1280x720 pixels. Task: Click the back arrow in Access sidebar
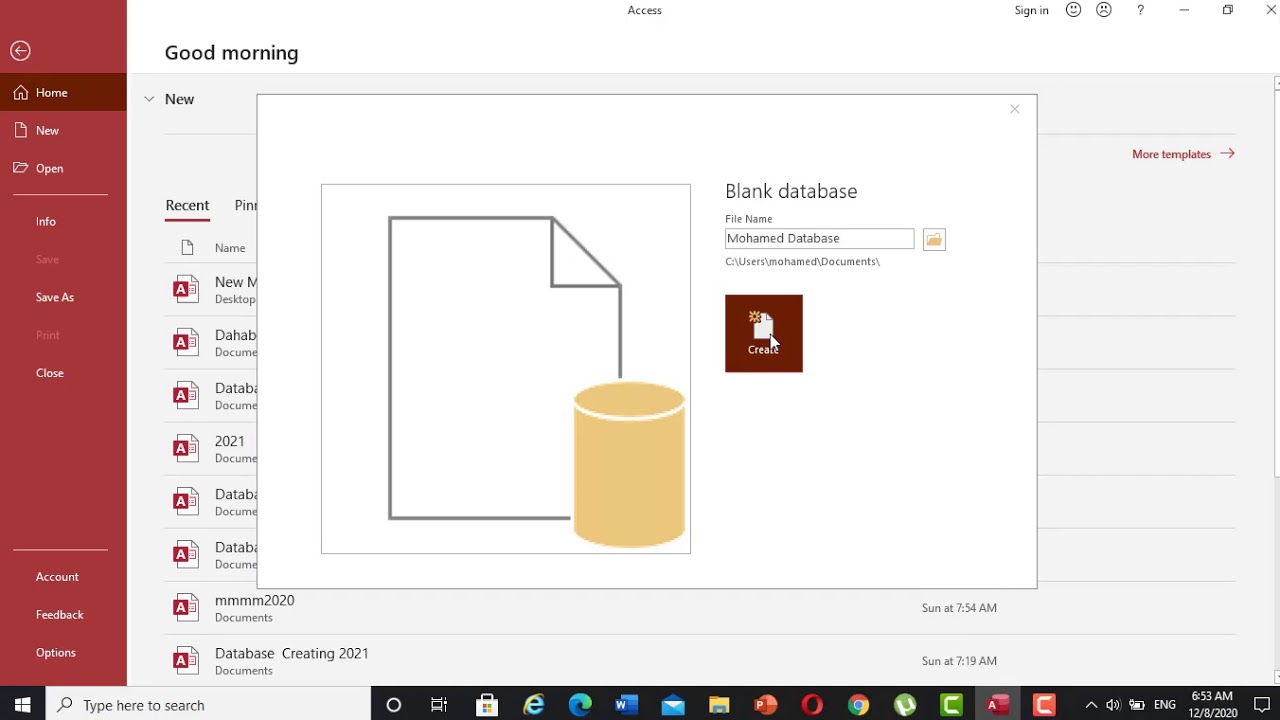[x=20, y=51]
